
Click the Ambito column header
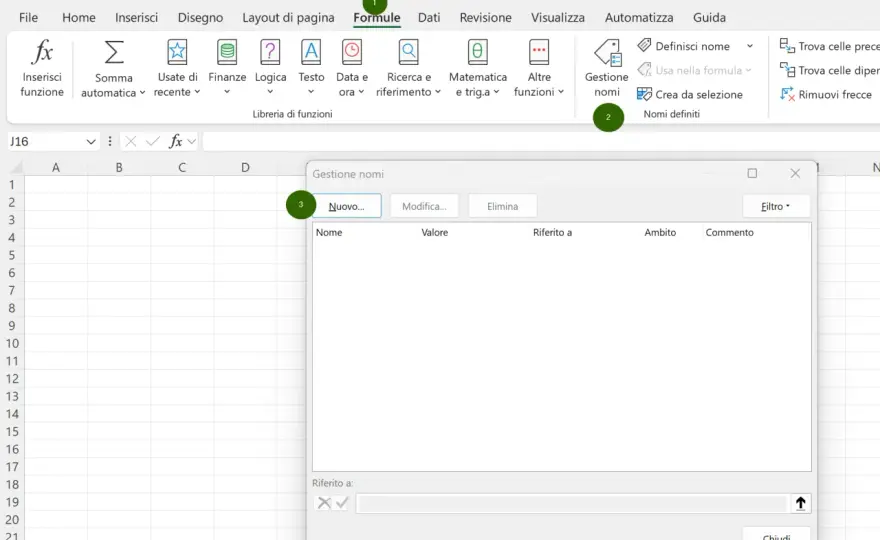coord(660,232)
